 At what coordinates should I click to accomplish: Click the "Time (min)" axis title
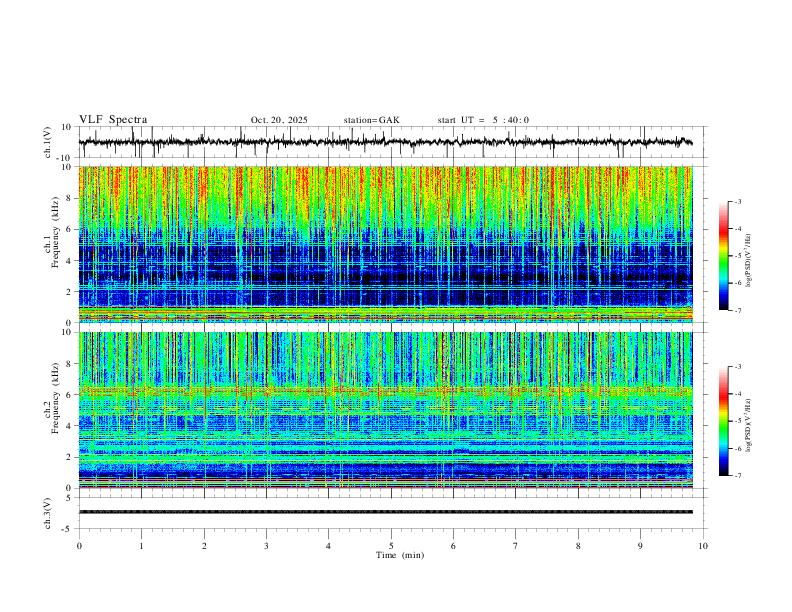point(400,555)
